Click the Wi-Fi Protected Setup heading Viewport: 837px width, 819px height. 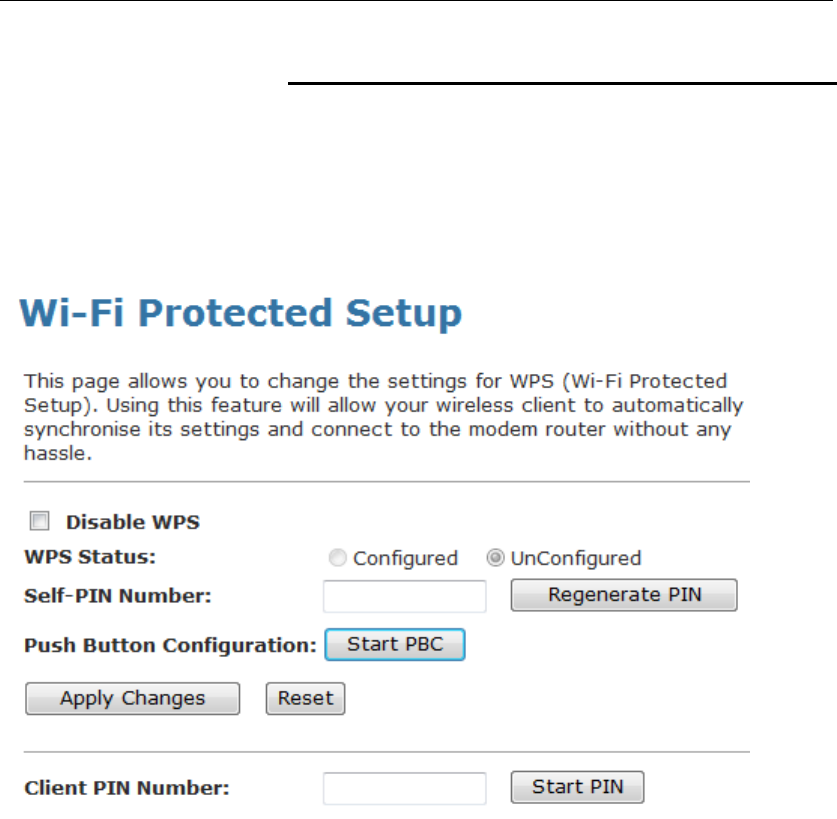[241, 314]
